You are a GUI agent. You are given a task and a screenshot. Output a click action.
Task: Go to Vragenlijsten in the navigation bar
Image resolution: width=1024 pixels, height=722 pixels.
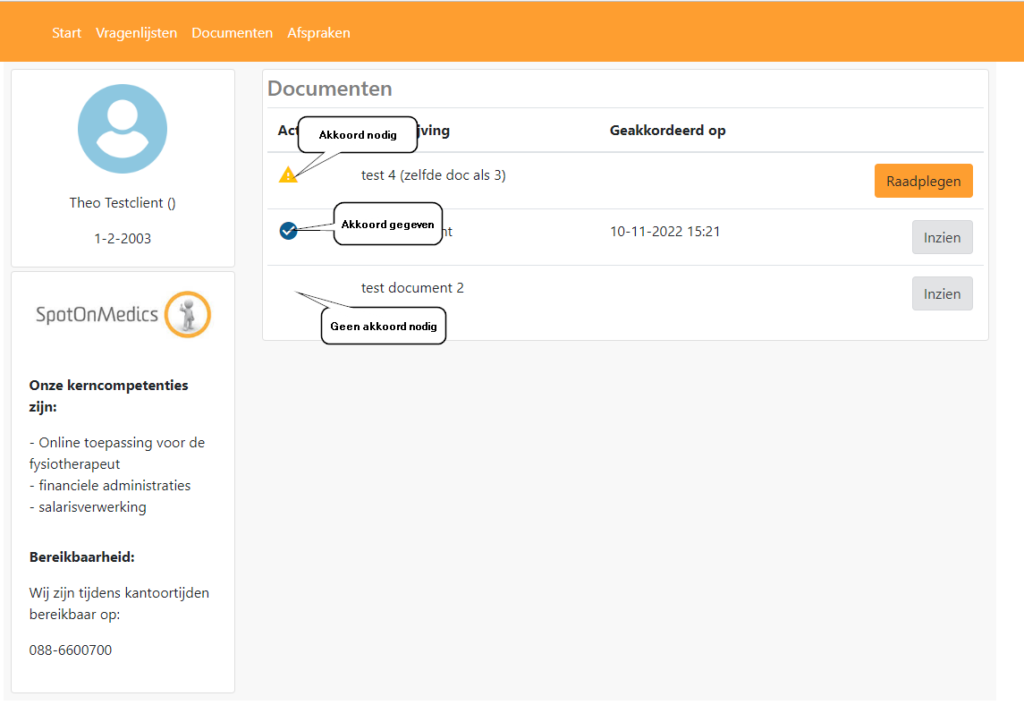click(x=136, y=33)
